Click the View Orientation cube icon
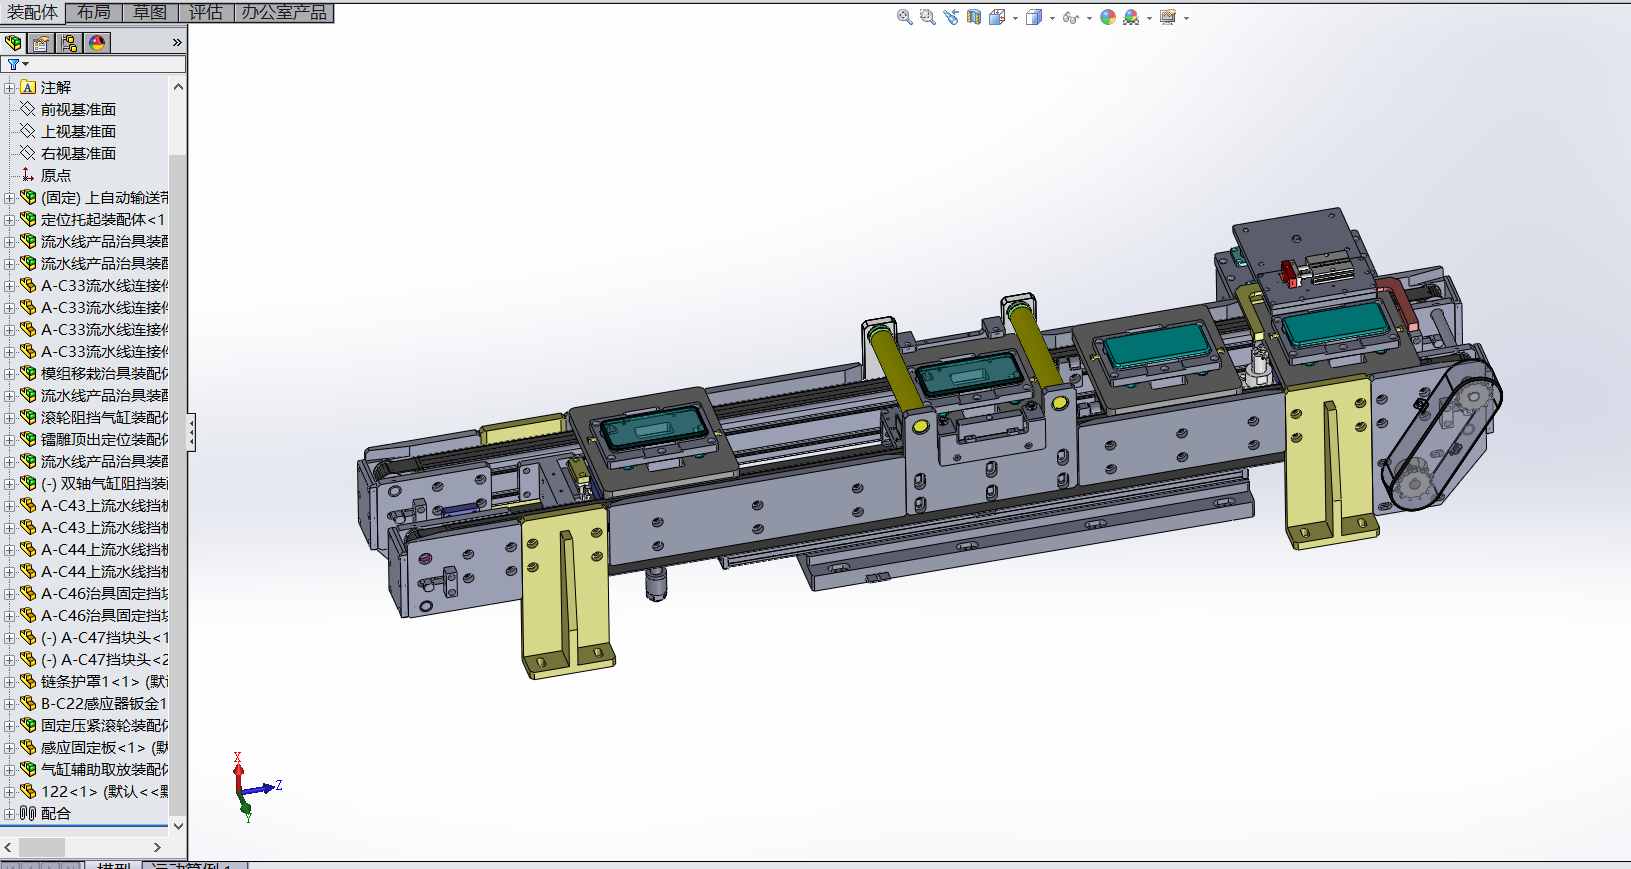This screenshot has width=1631, height=869. pos(997,17)
